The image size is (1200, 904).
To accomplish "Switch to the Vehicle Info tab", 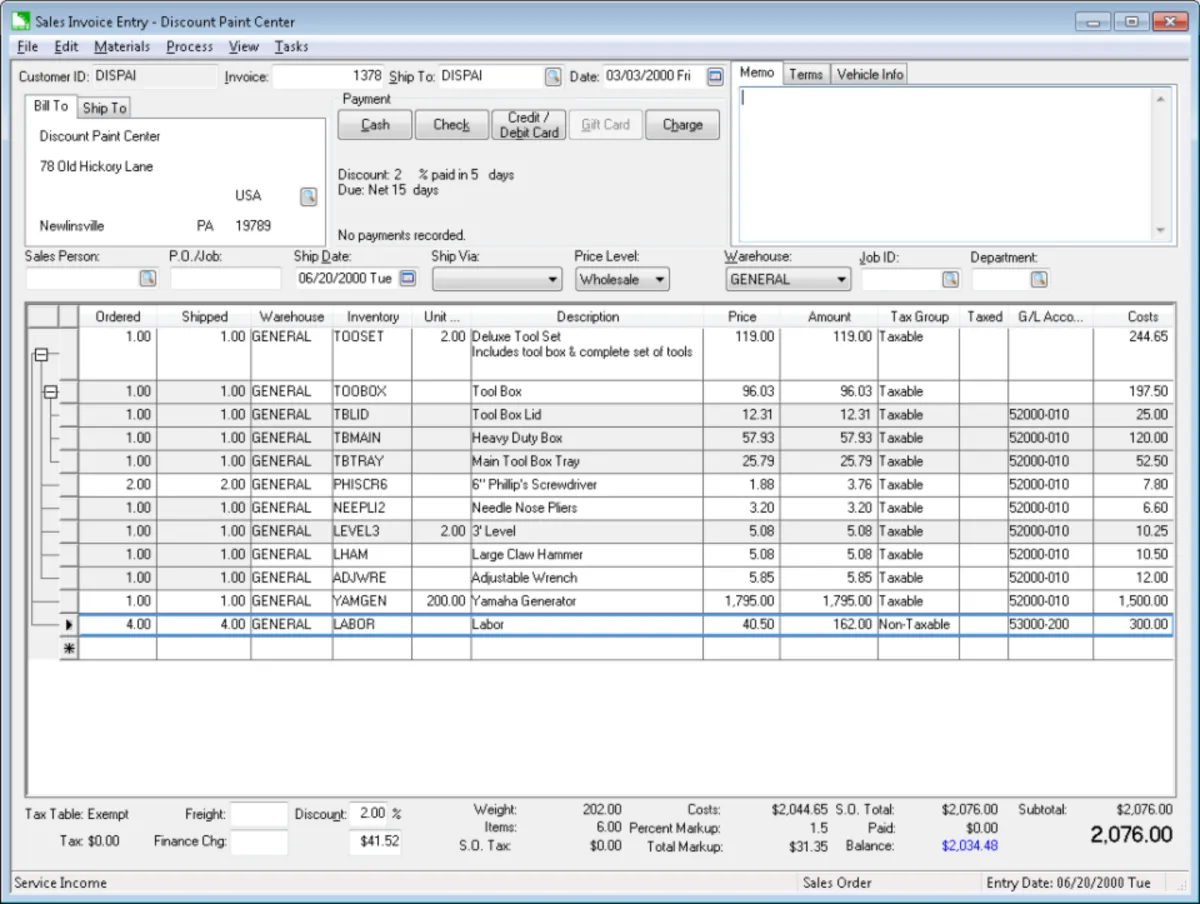I will pyautogui.click(x=869, y=74).
